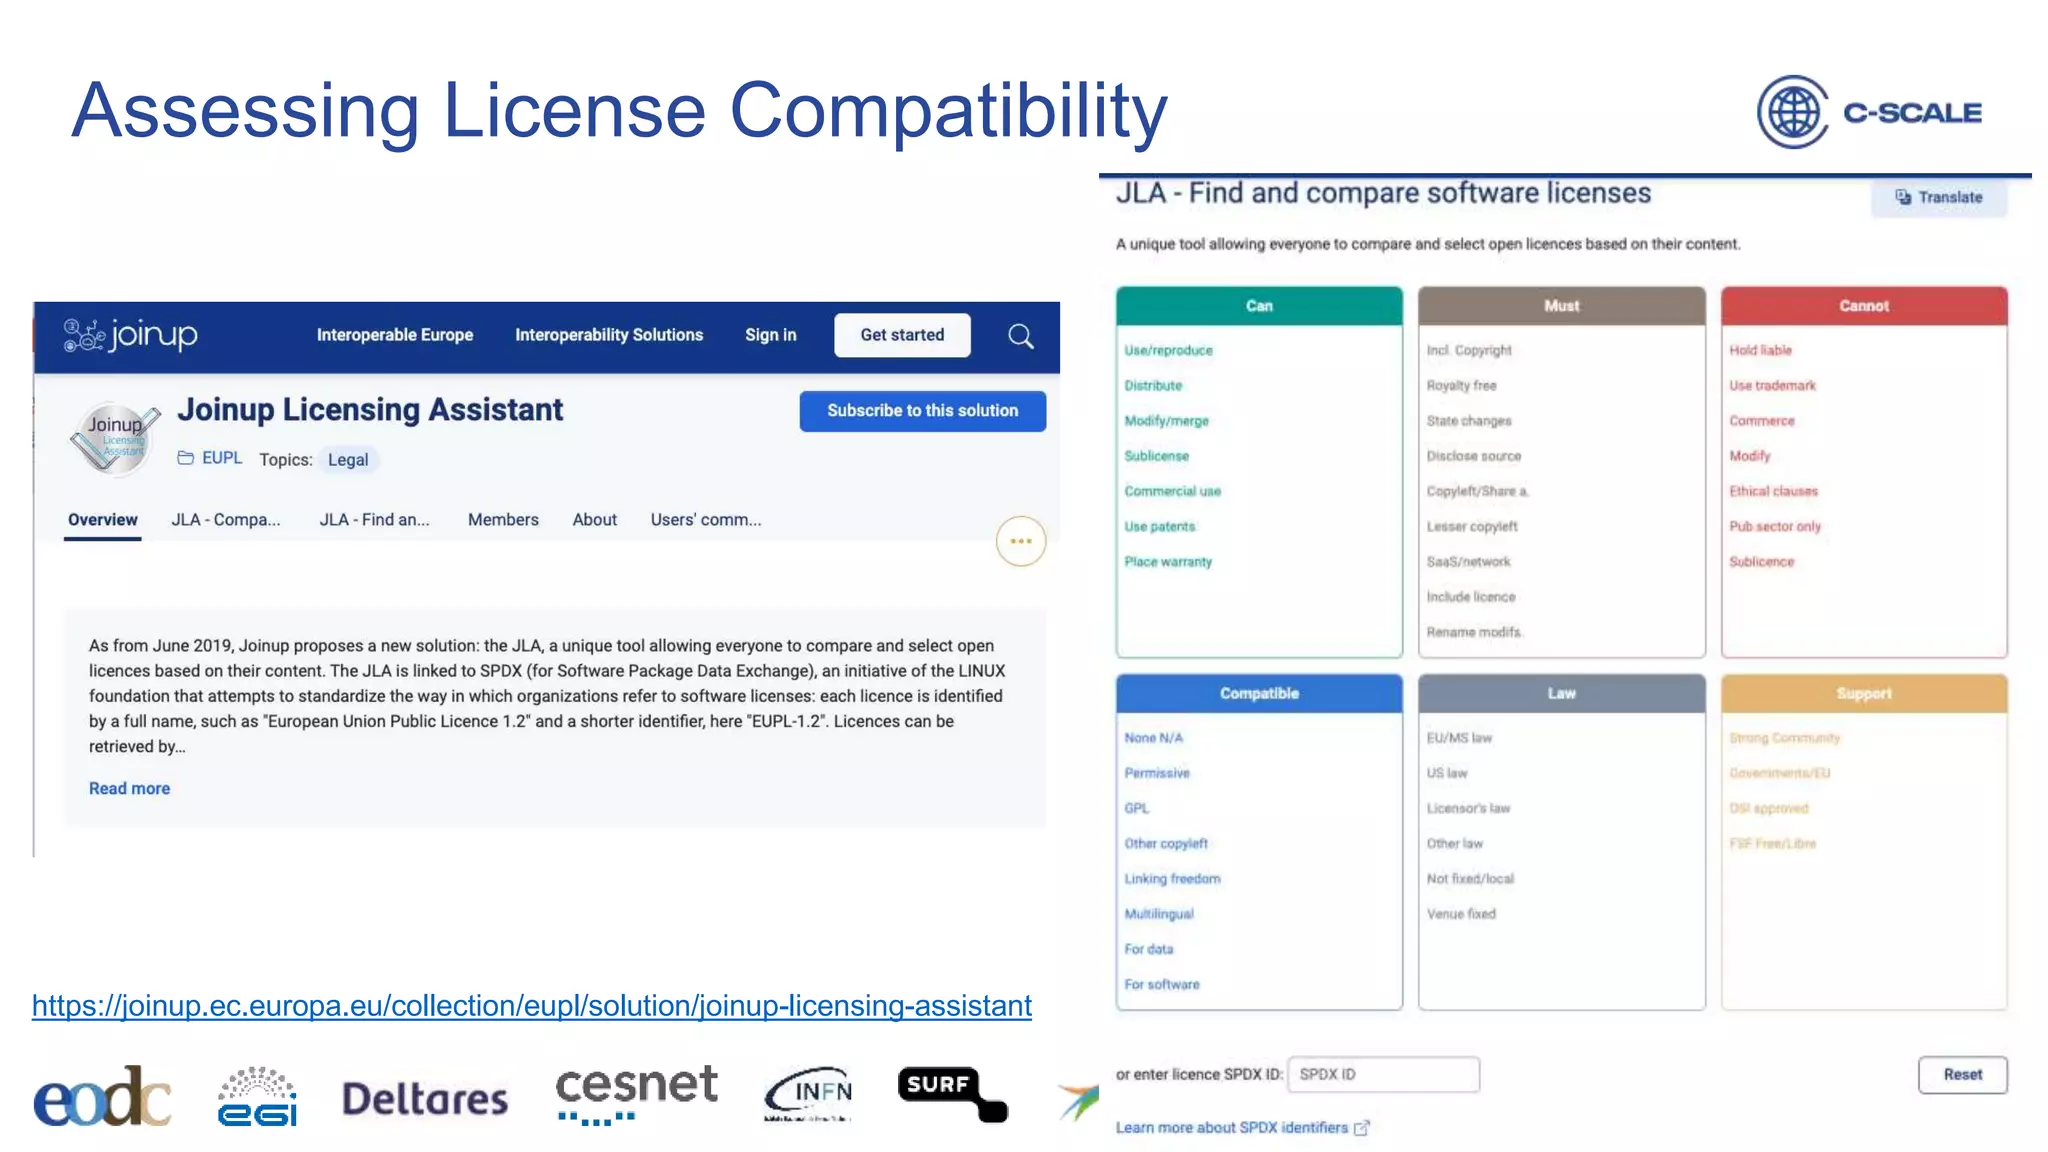Screen dimensions: 2048x1152
Task: Toggle the Hold liable filter
Action: click(x=1760, y=350)
